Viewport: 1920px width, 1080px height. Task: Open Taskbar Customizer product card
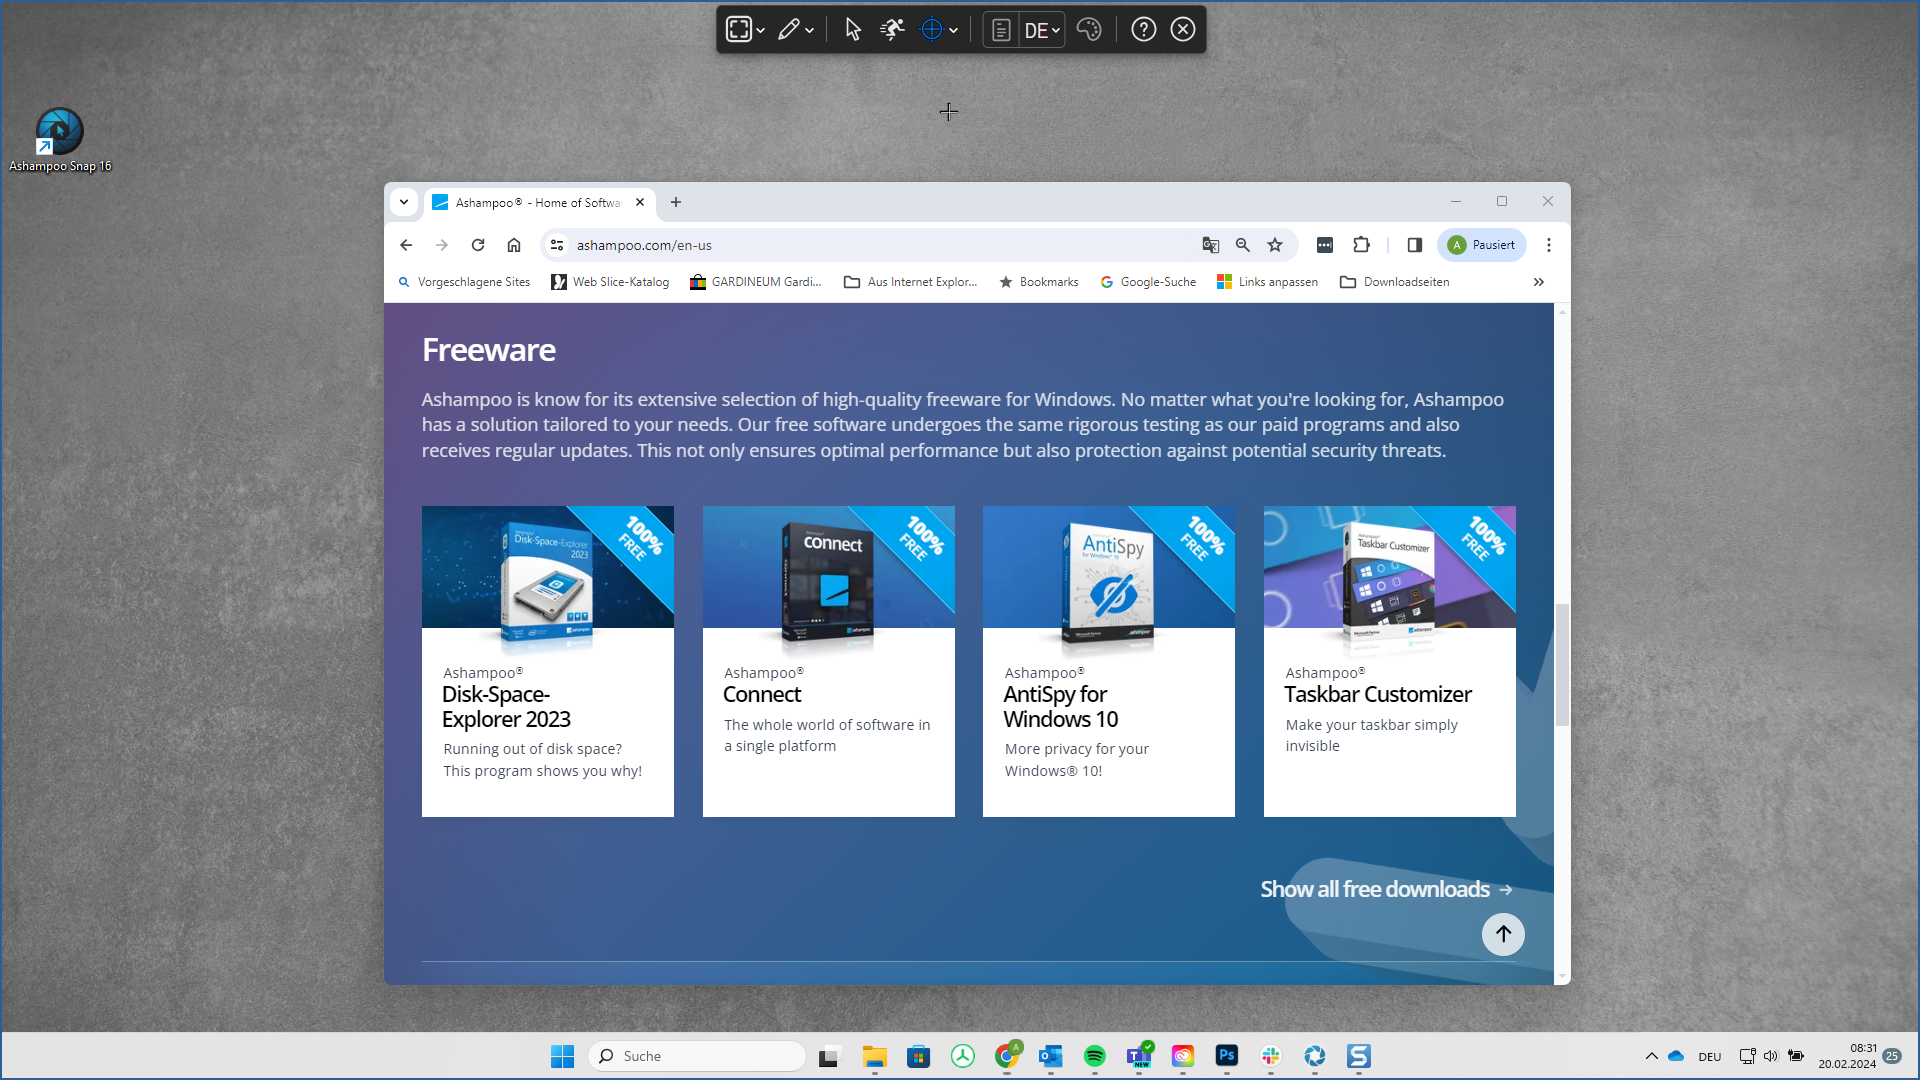pyautogui.click(x=1390, y=661)
